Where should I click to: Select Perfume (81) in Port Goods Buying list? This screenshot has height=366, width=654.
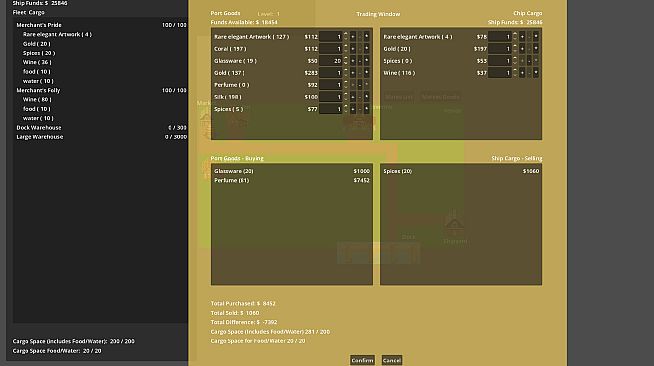tap(292, 180)
